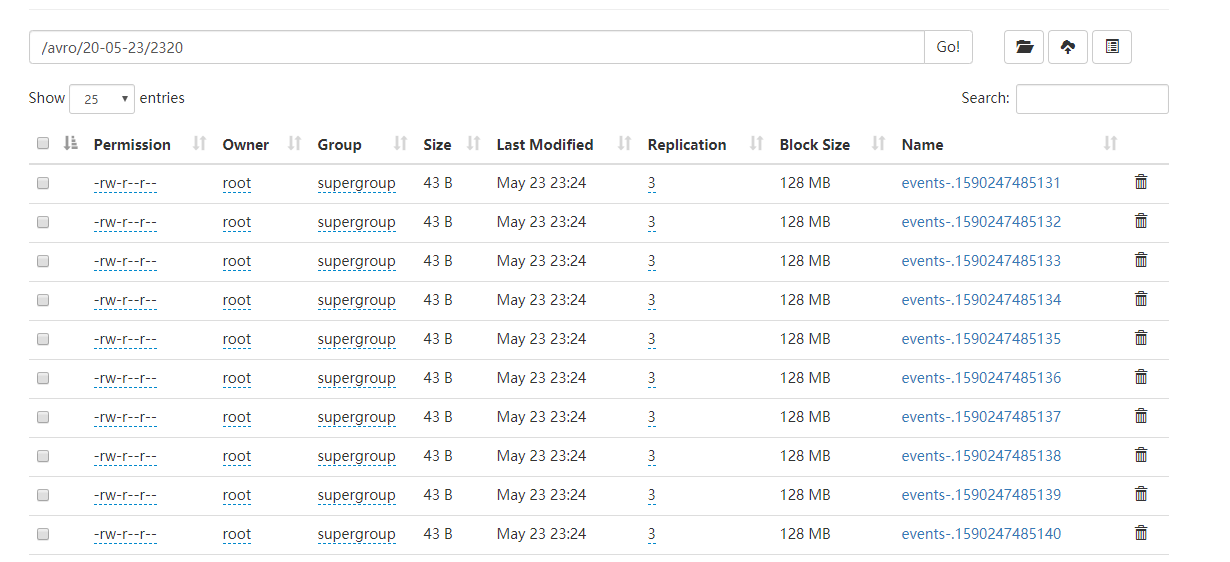Sort table by Permission column arrows
The height and width of the screenshot is (562, 1230).
click(199, 144)
